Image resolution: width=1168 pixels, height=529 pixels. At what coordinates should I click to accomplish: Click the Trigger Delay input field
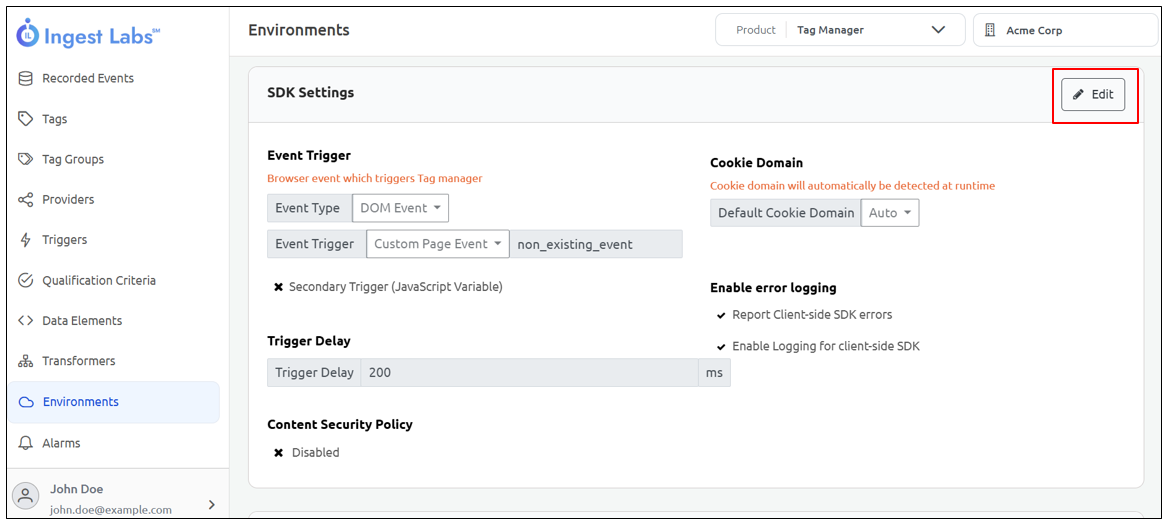point(528,373)
